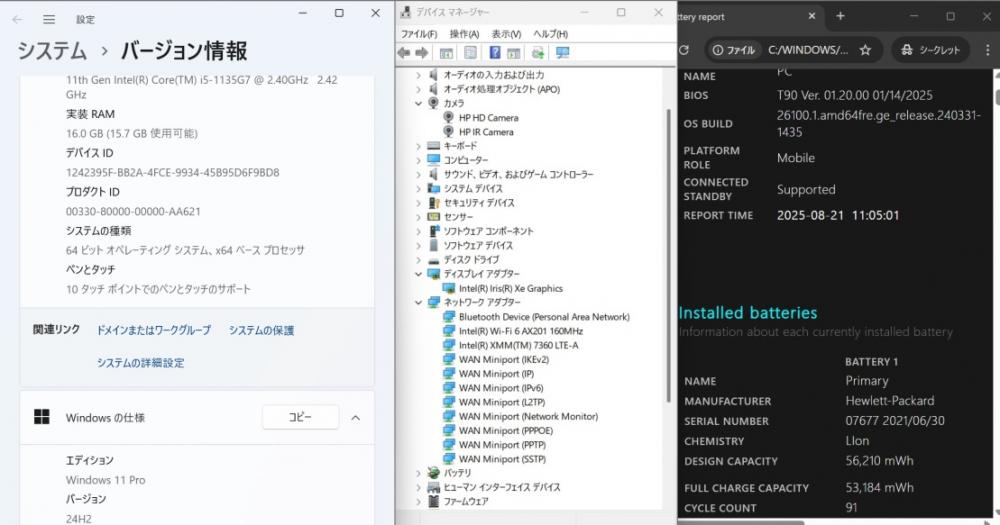1000x525 pixels.
Task: Select Bluetooth Device Personal Area Network adapter
Action: tap(544, 317)
